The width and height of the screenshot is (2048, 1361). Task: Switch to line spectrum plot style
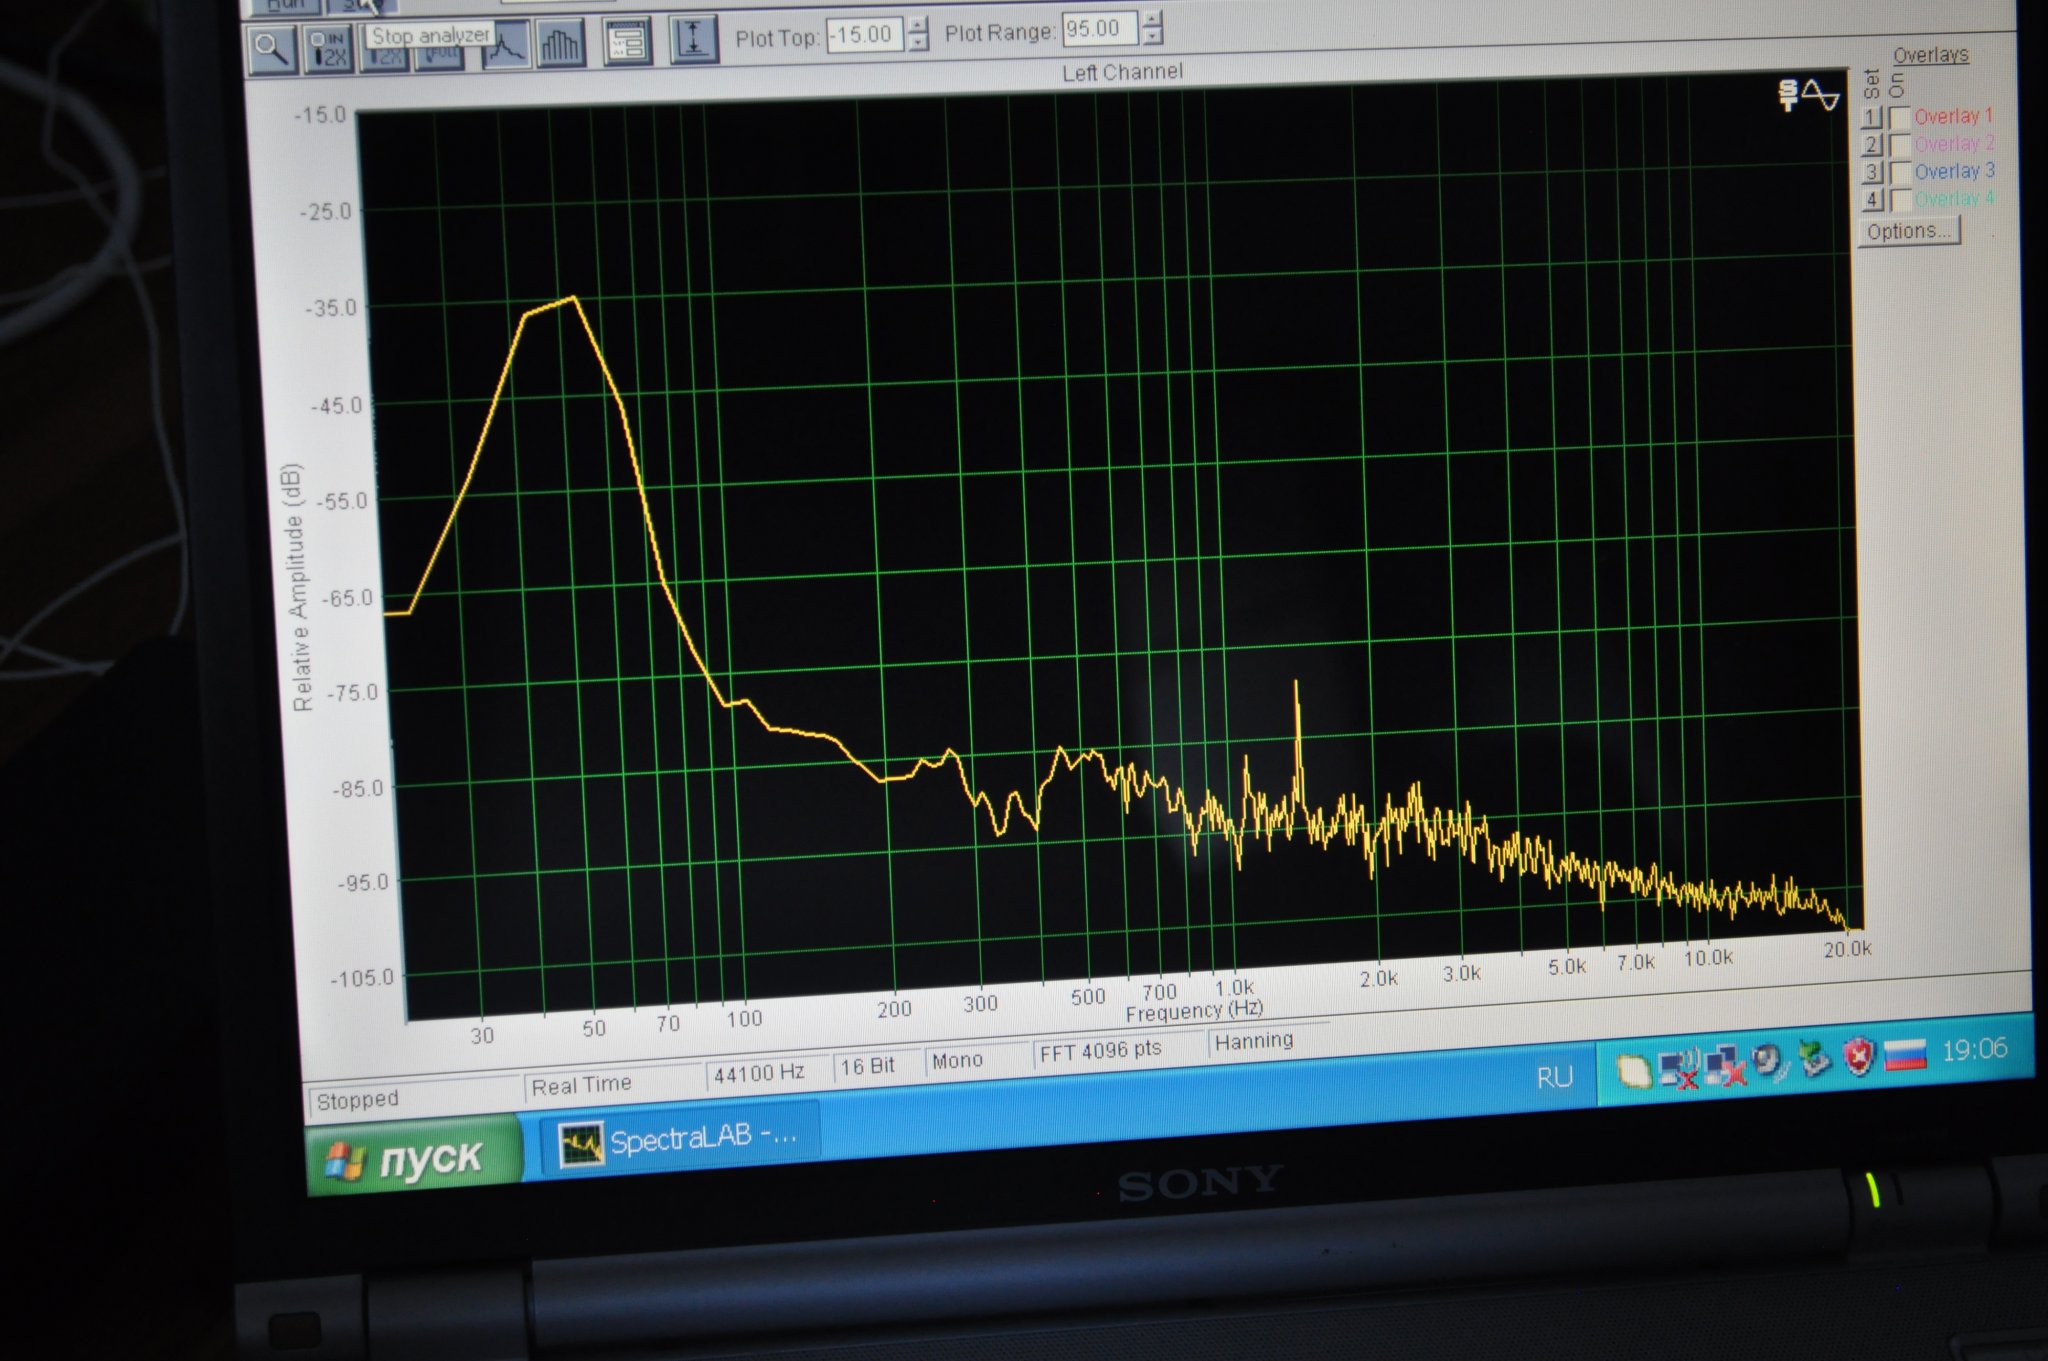505,43
